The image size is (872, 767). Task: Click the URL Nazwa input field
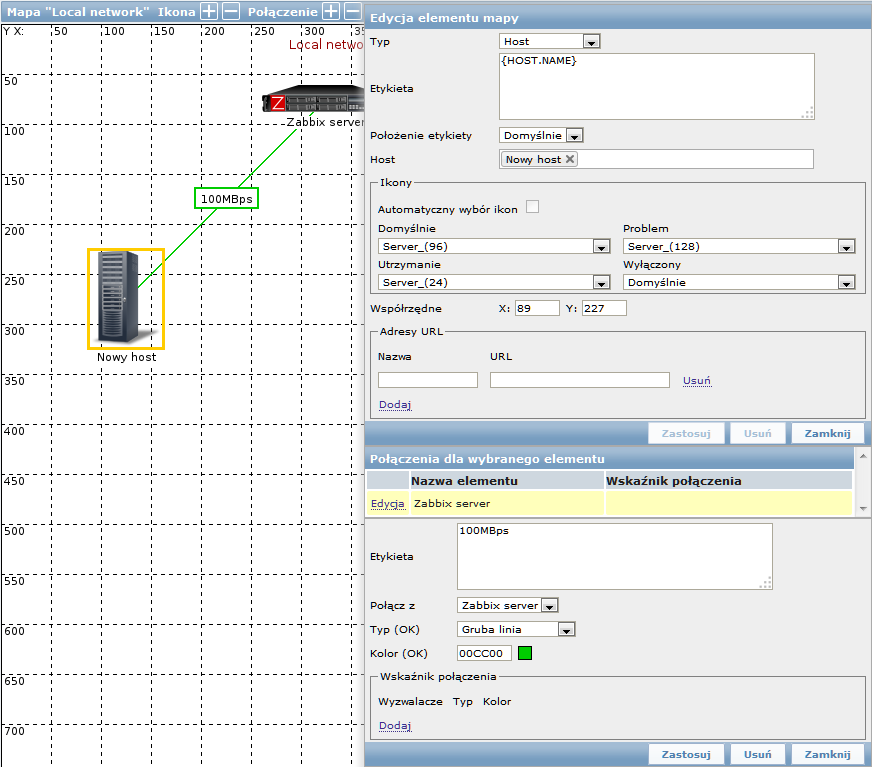coord(428,380)
